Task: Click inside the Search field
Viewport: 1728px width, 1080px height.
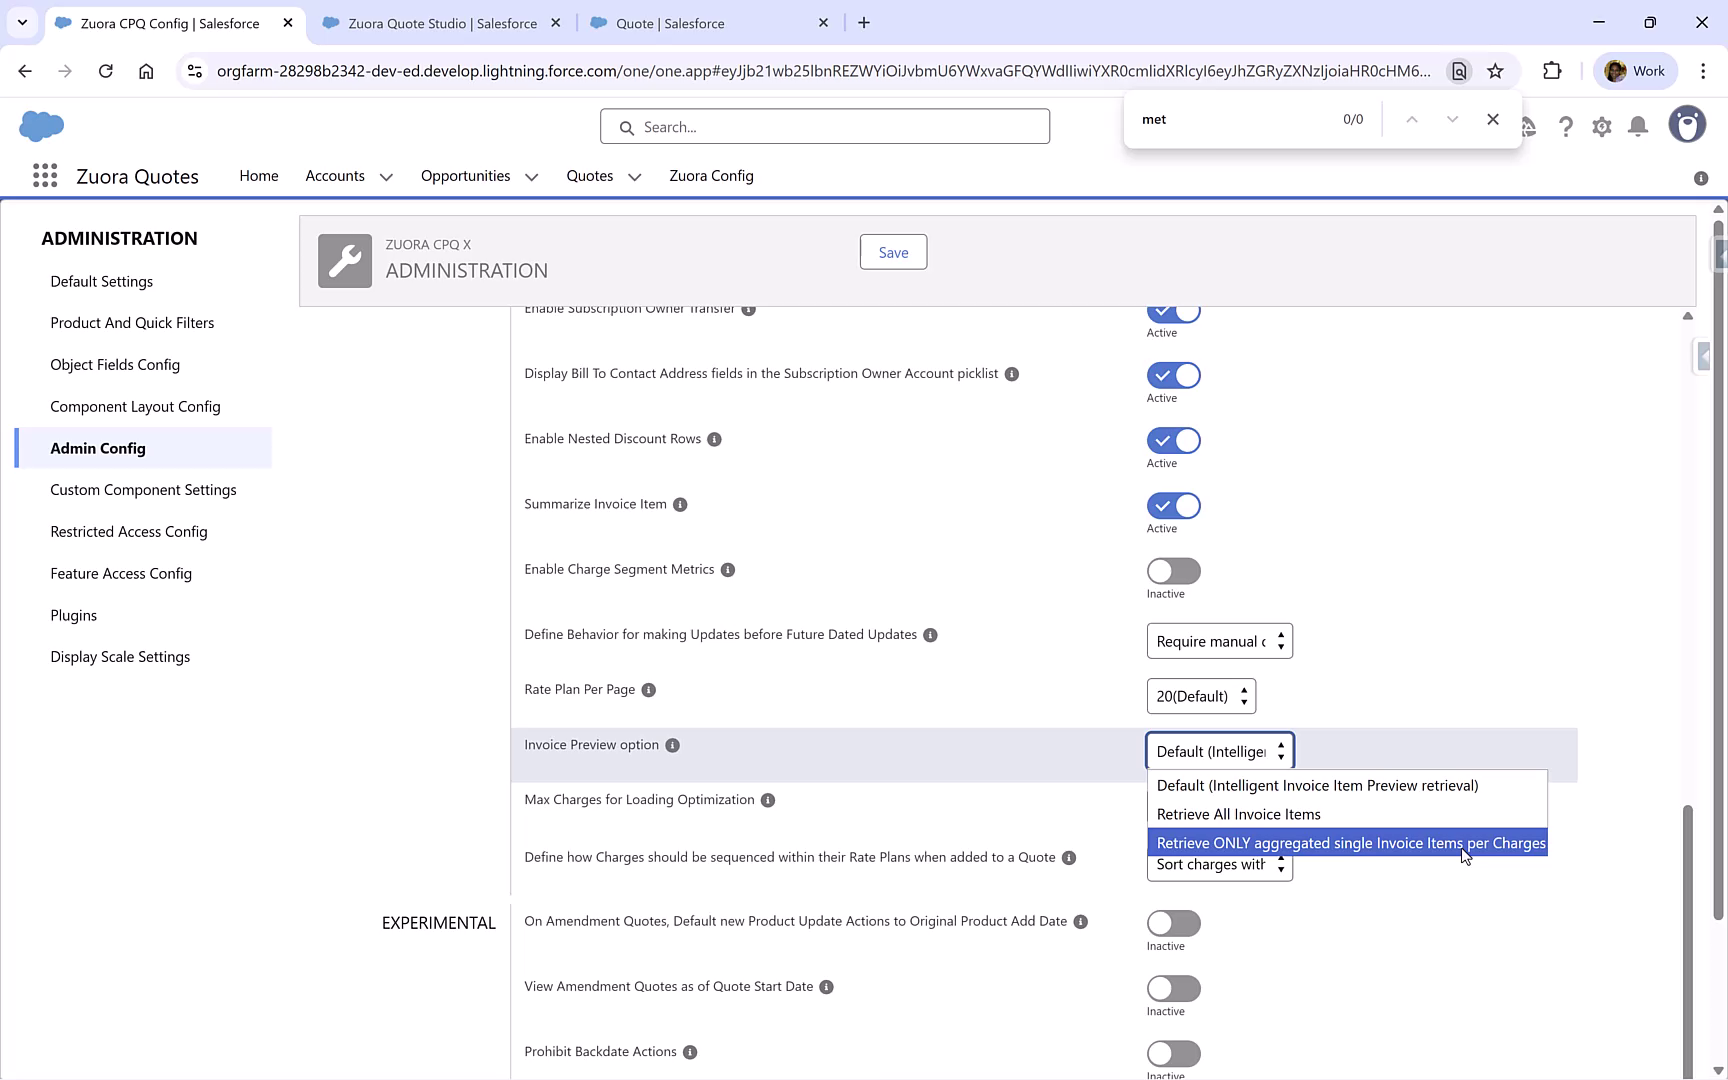Action: point(824,126)
